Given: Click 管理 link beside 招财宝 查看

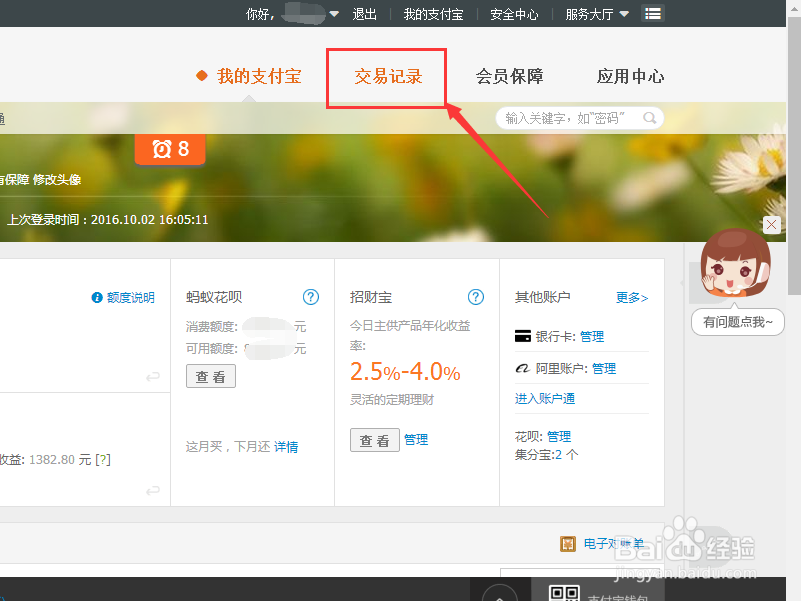Looking at the screenshot, I should (416, 440).
